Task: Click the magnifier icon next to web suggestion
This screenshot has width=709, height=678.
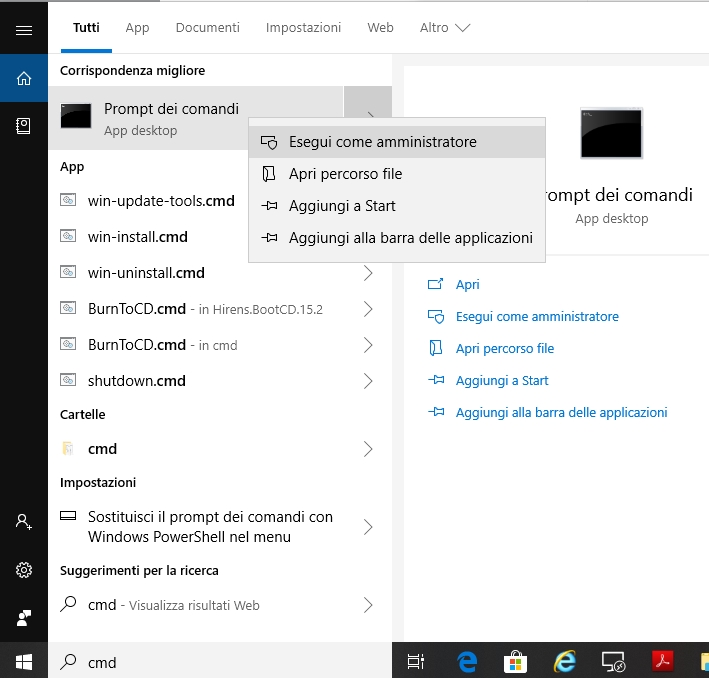Action: point(68,604)
